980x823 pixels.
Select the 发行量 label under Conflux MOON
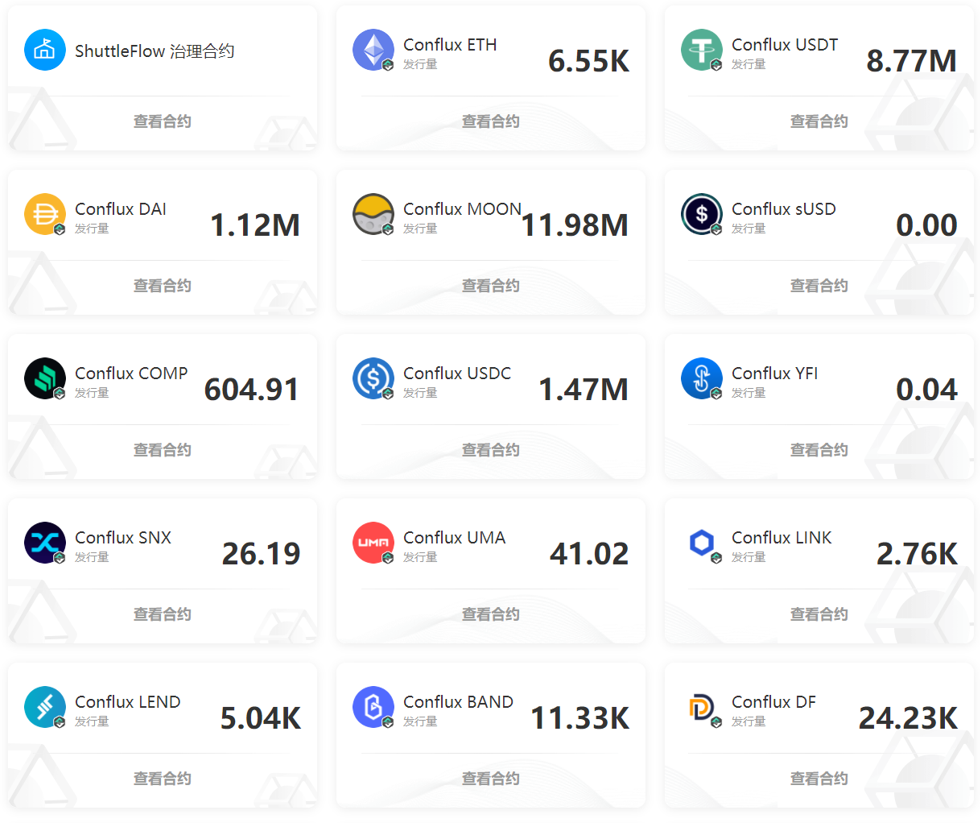tap(419, 230)
